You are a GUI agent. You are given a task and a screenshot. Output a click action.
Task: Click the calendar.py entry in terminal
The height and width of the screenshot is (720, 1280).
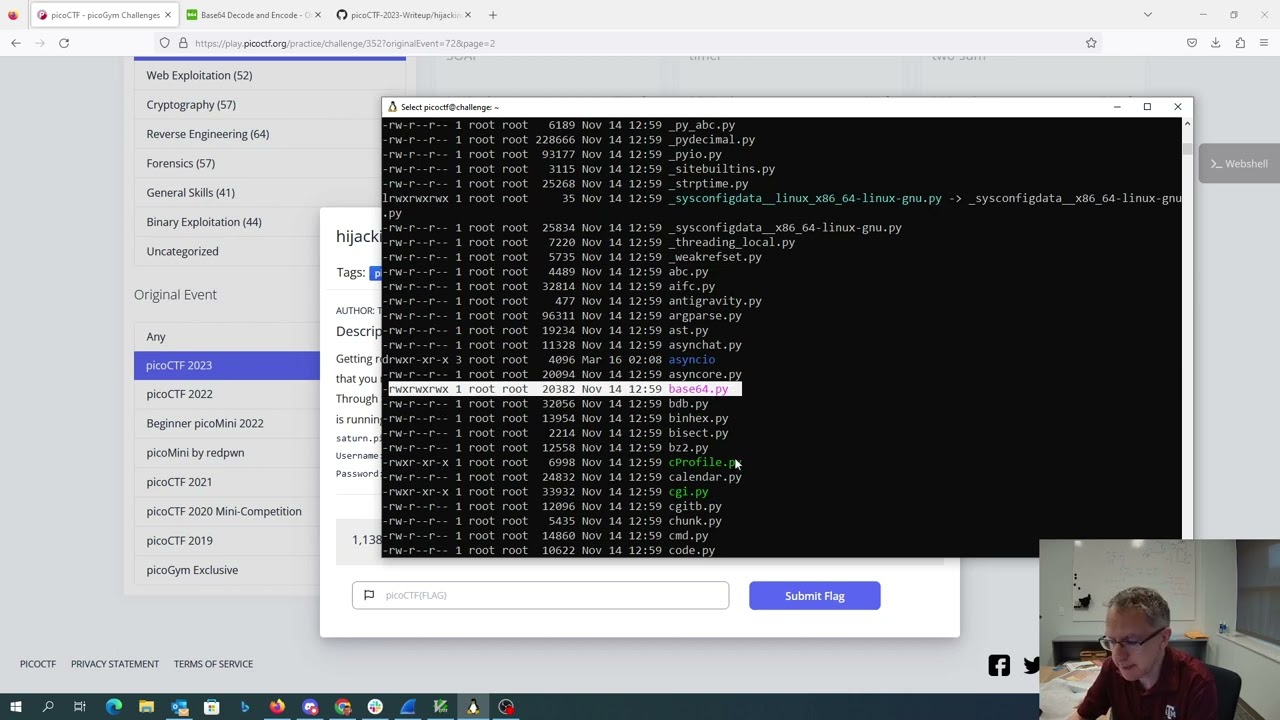(x=705, y=477)
